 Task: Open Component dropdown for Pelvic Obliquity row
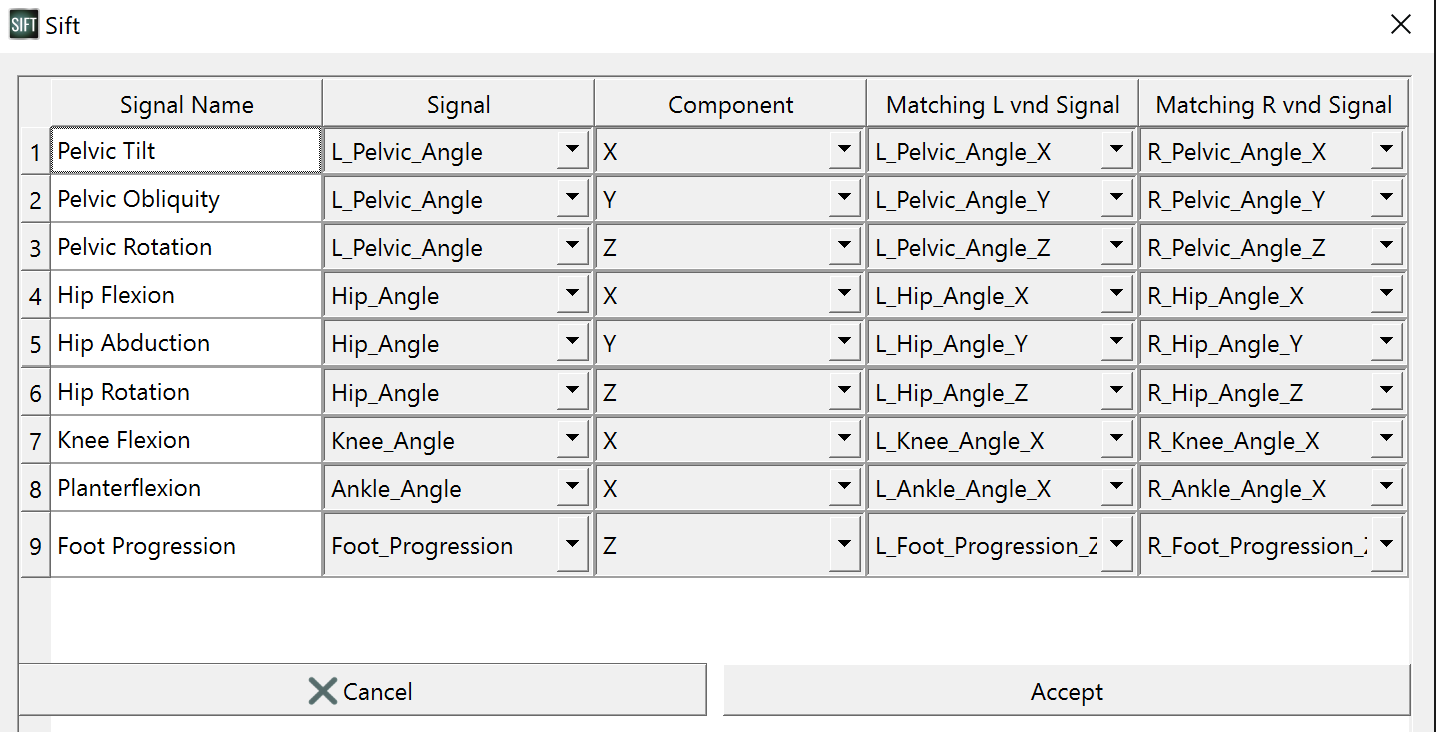(844, 199)
